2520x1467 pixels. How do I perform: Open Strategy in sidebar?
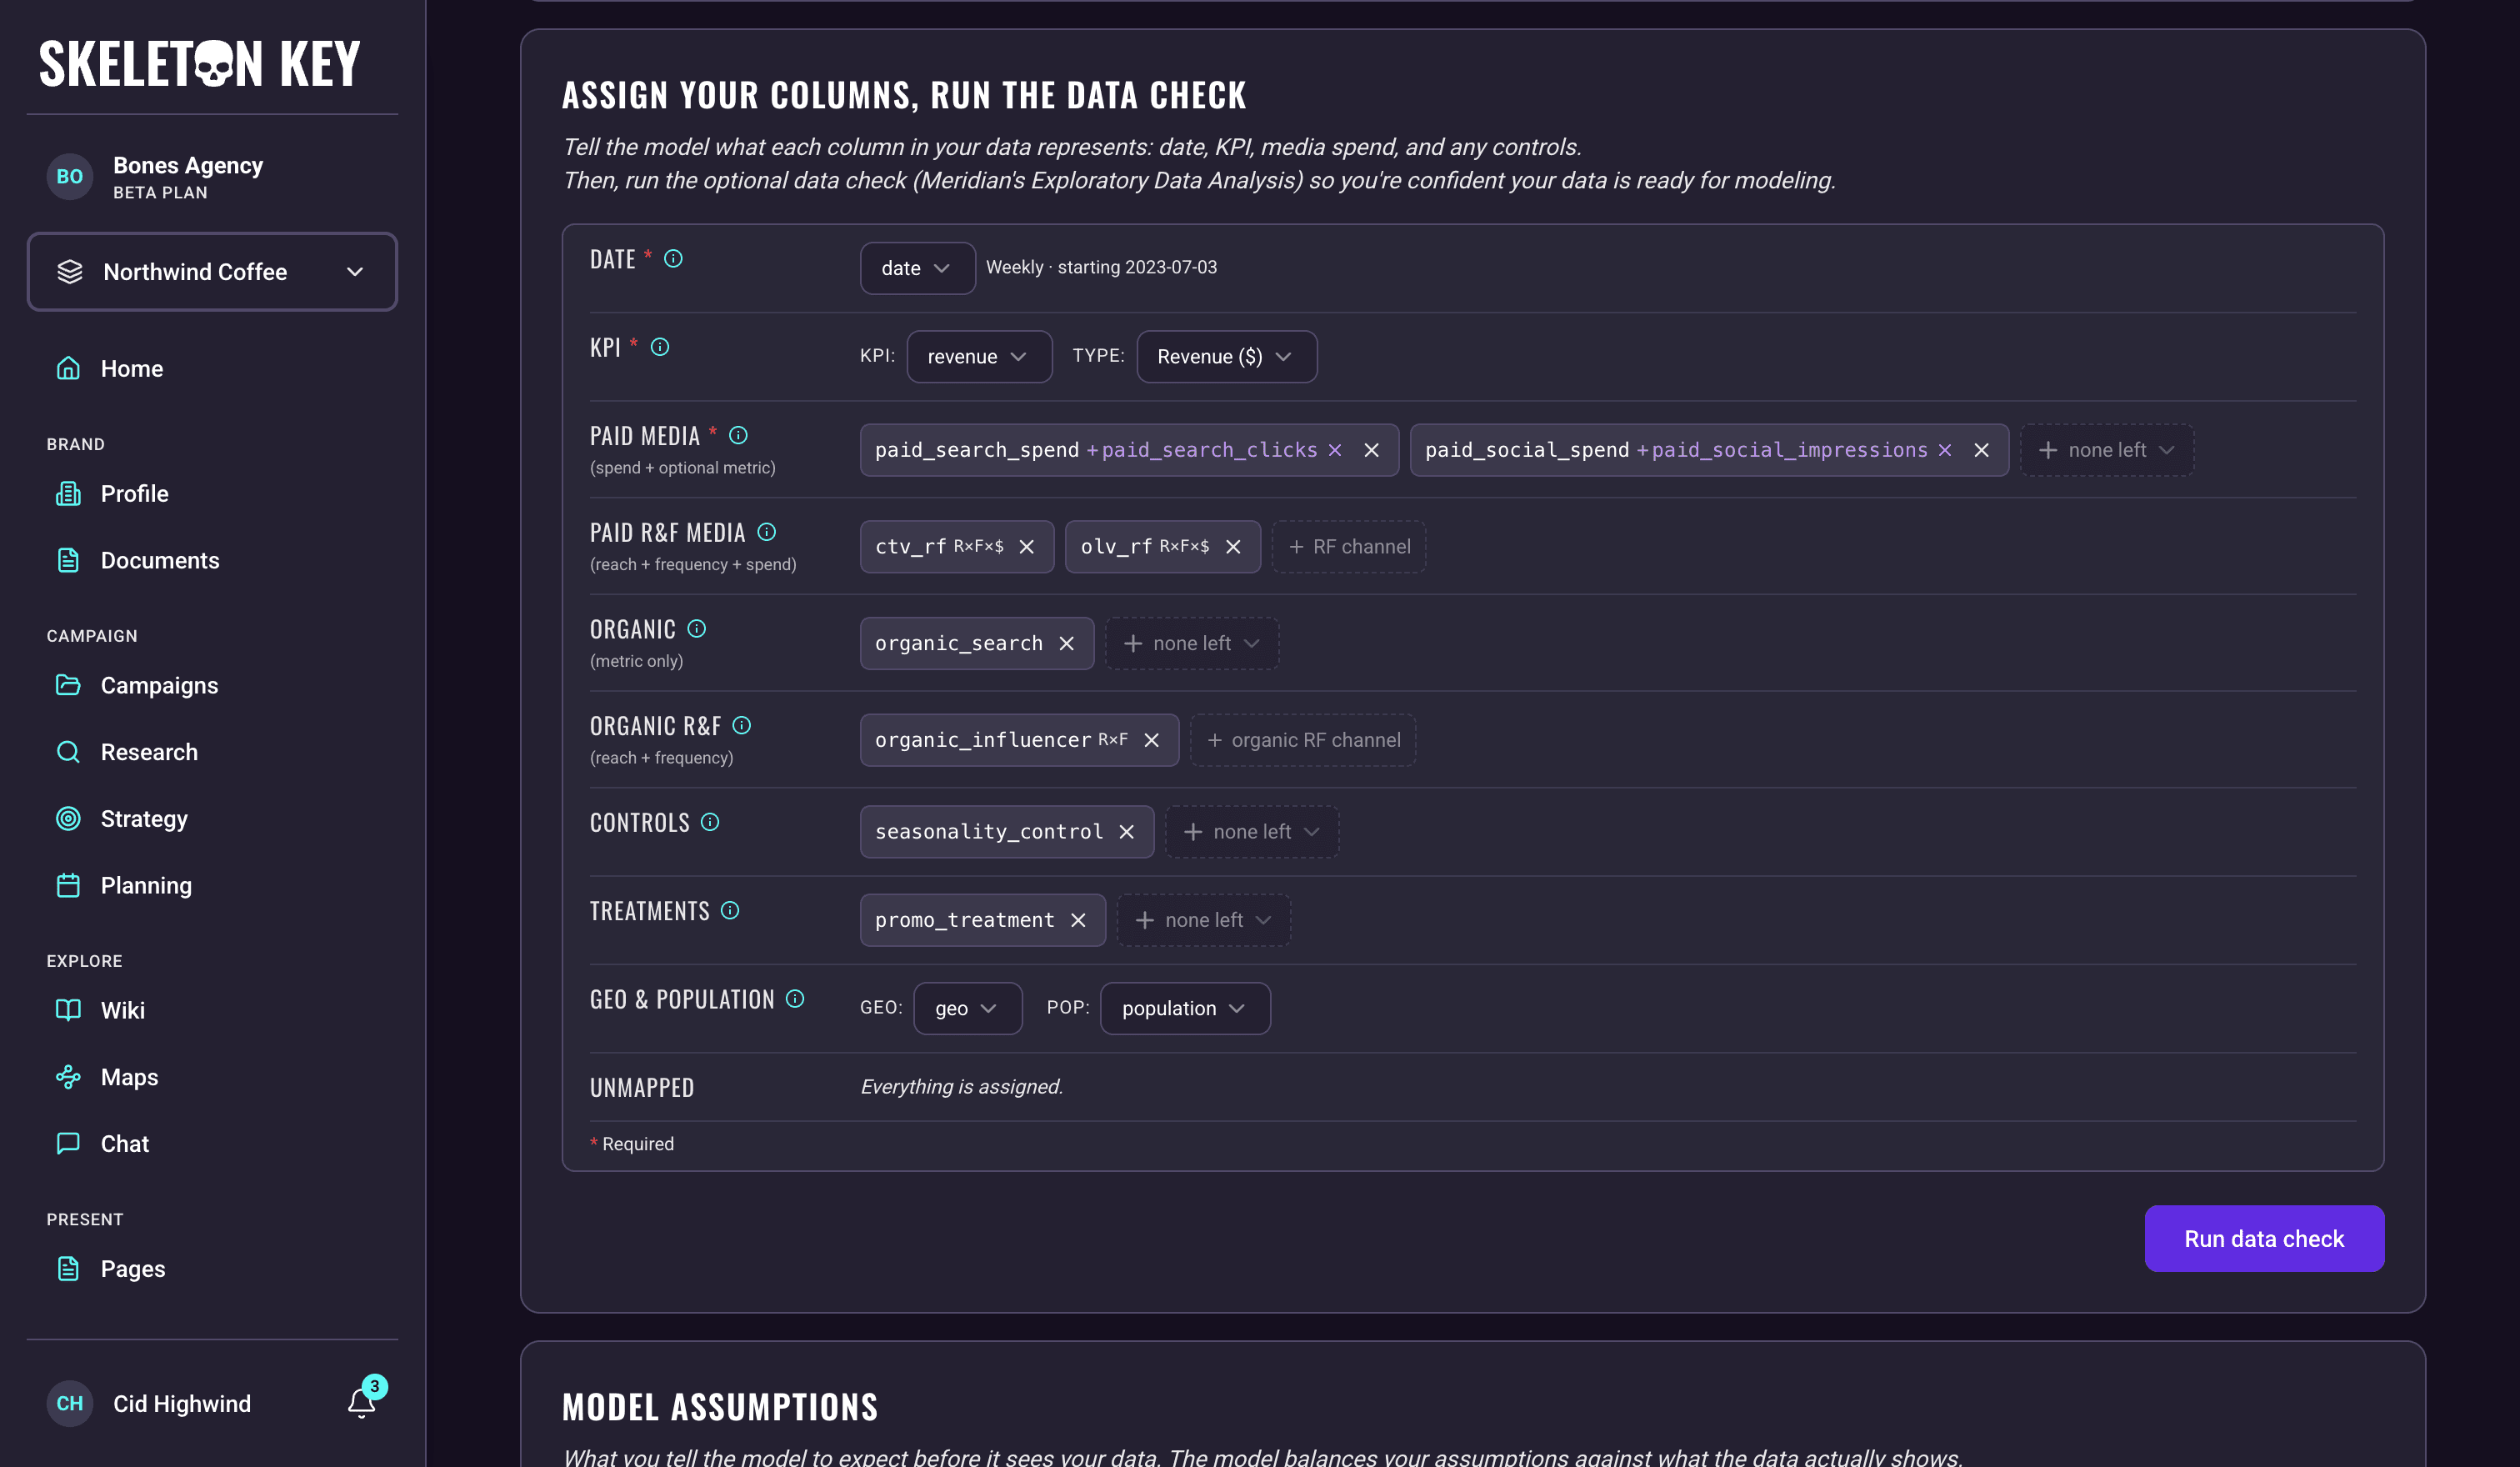(144, 819)
